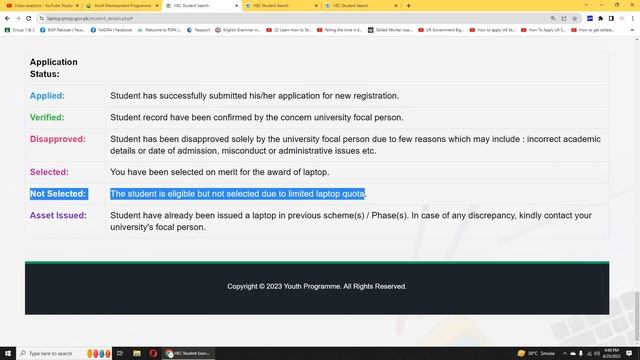640x360 pixels.
Task: Open the zoom magnifier icon in address bar
Action: 553,18
